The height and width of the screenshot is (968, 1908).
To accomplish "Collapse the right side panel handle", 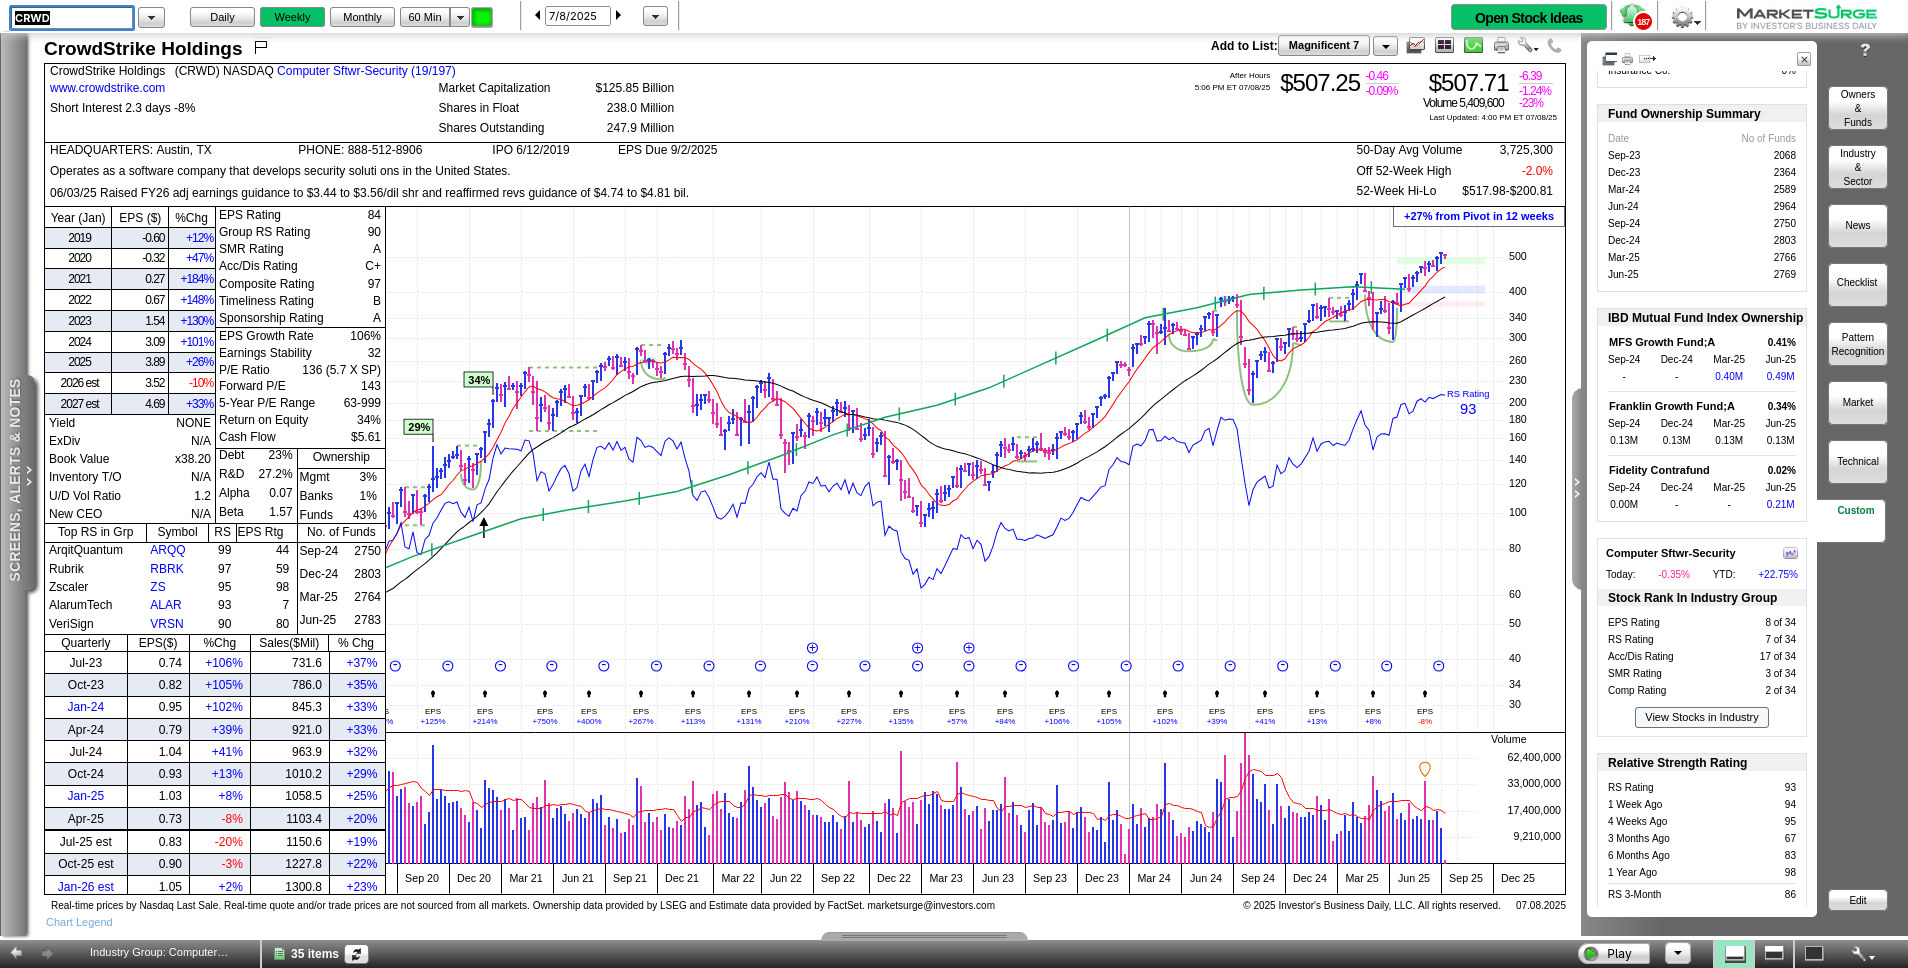I will (1577, 488).
